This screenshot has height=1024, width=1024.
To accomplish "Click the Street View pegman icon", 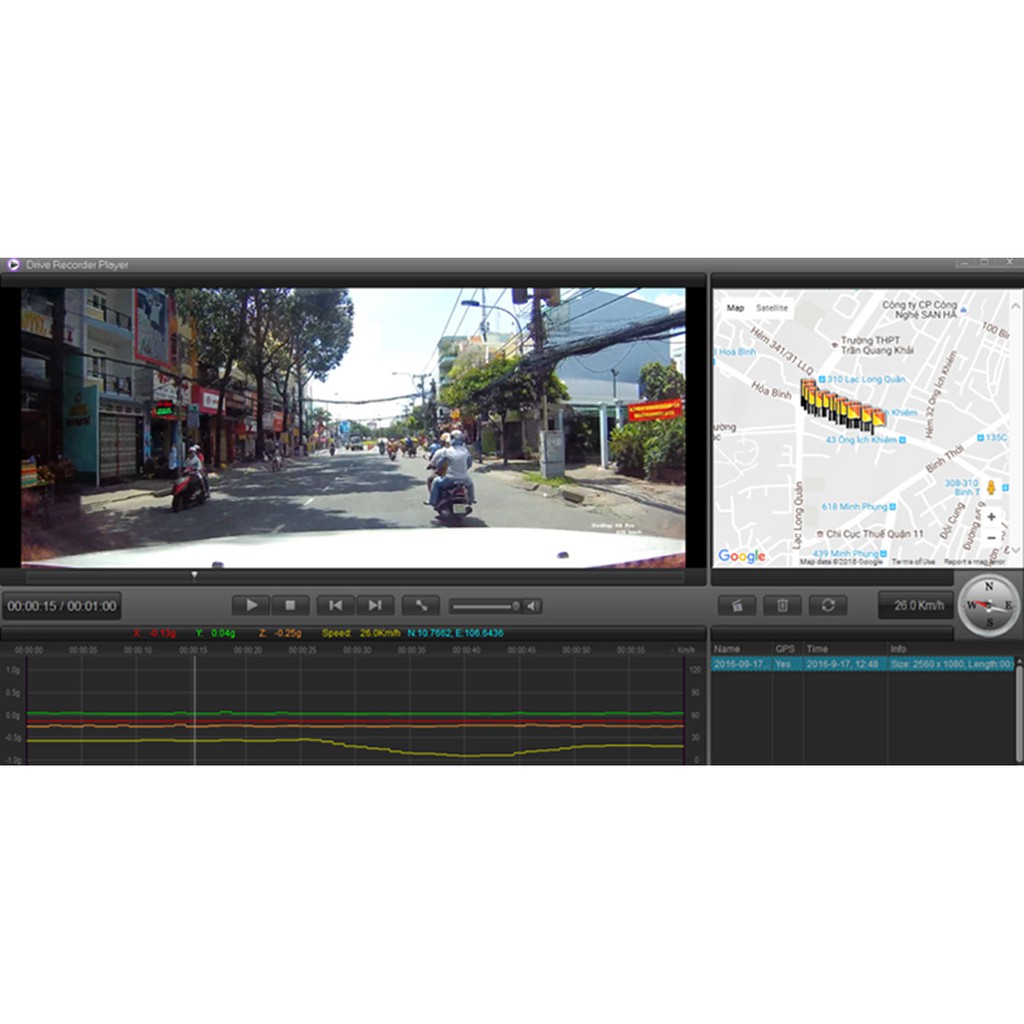I will (991, 488).
